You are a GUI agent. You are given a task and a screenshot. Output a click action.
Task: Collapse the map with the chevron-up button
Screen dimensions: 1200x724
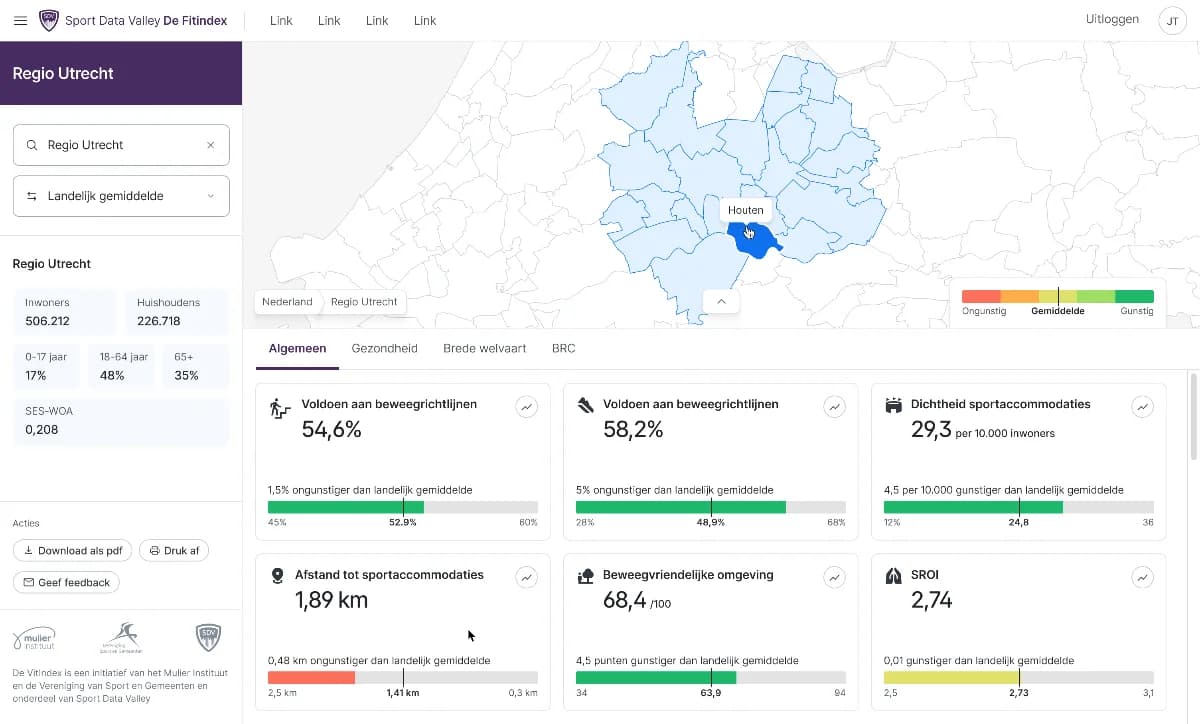point(721,301)
